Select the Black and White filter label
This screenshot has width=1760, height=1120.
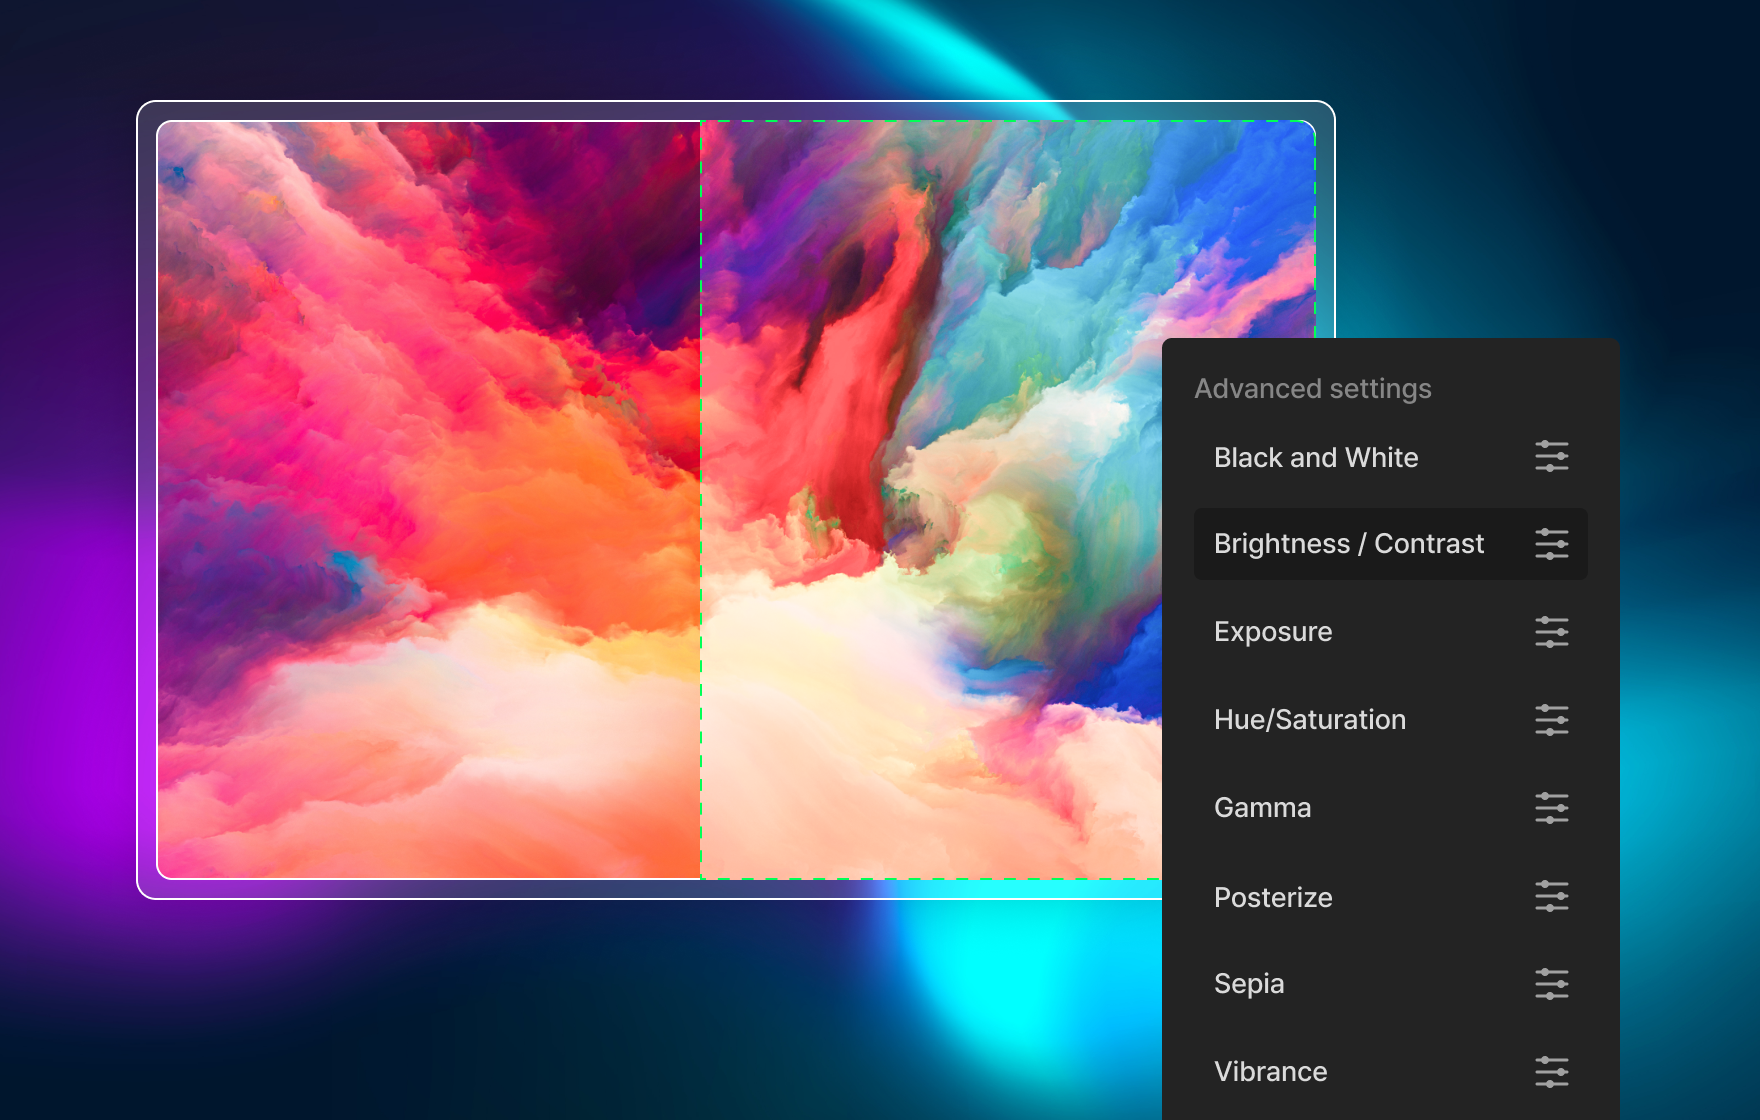1315,458
